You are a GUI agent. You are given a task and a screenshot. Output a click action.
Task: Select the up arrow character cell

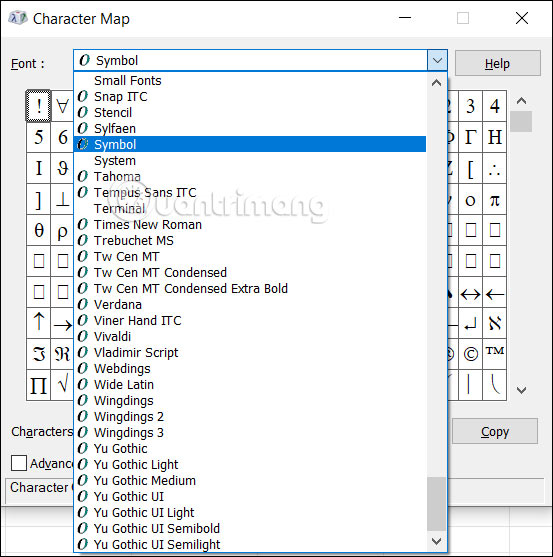click(39, 323)
